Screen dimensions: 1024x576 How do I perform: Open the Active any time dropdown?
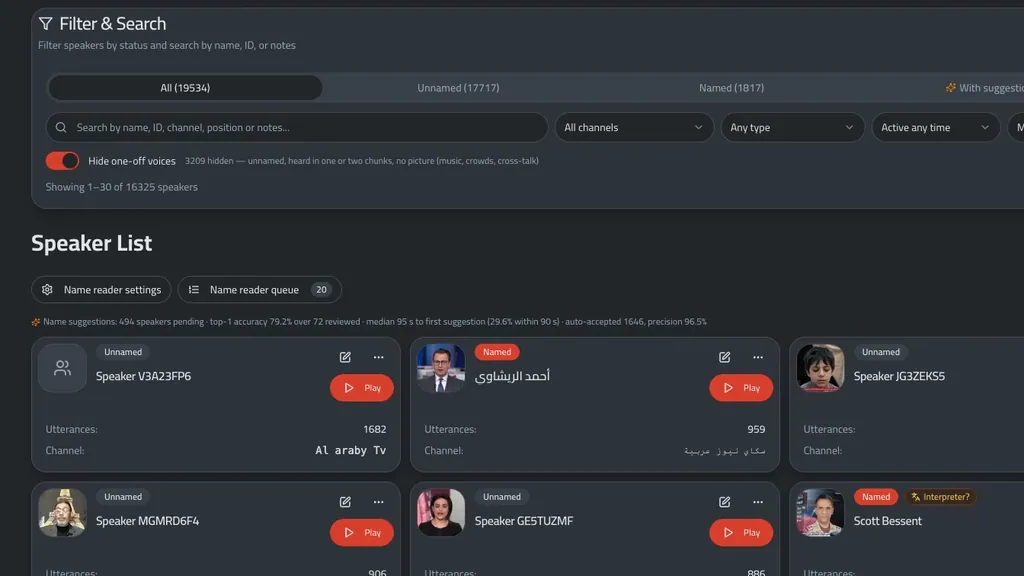pos(935,127)
